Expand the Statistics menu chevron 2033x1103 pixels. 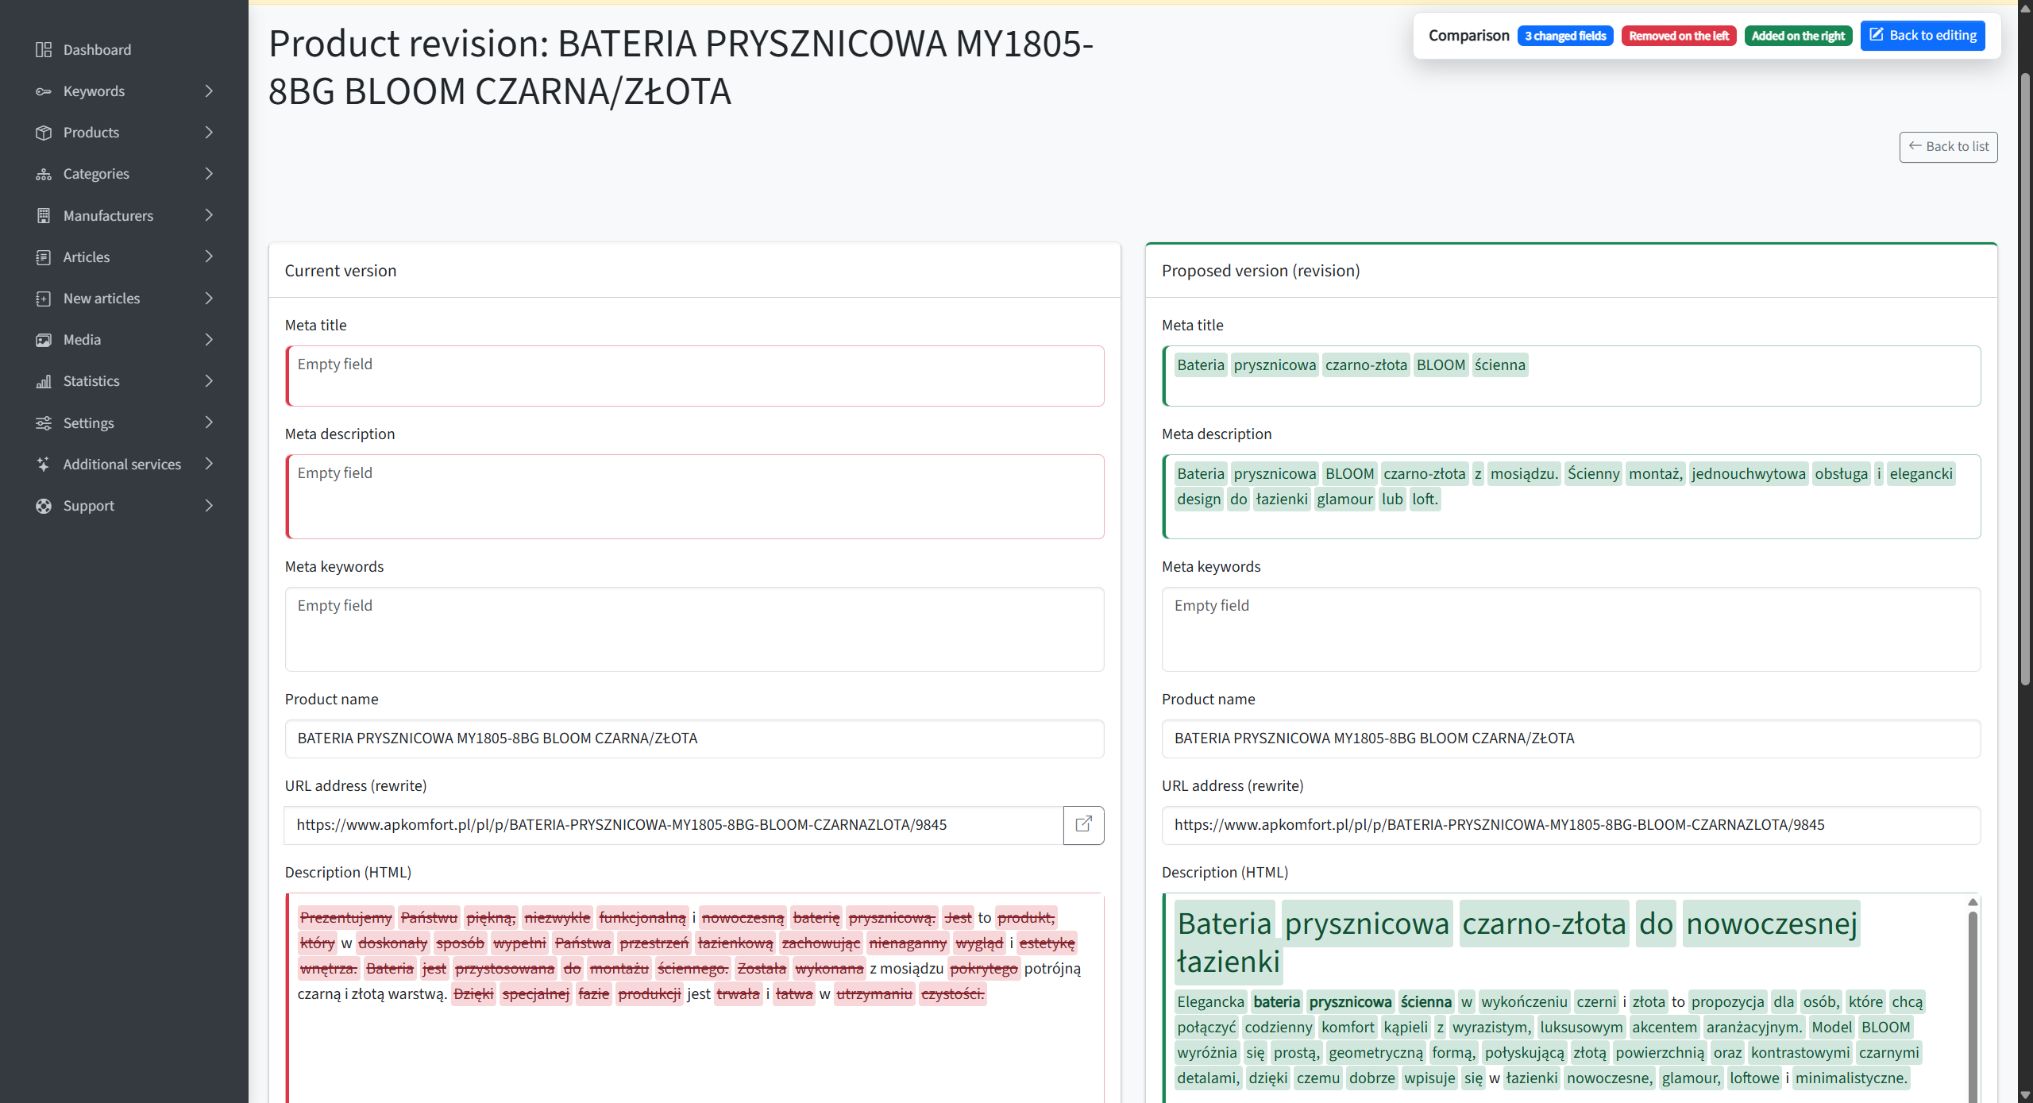[x=209, y=382]
